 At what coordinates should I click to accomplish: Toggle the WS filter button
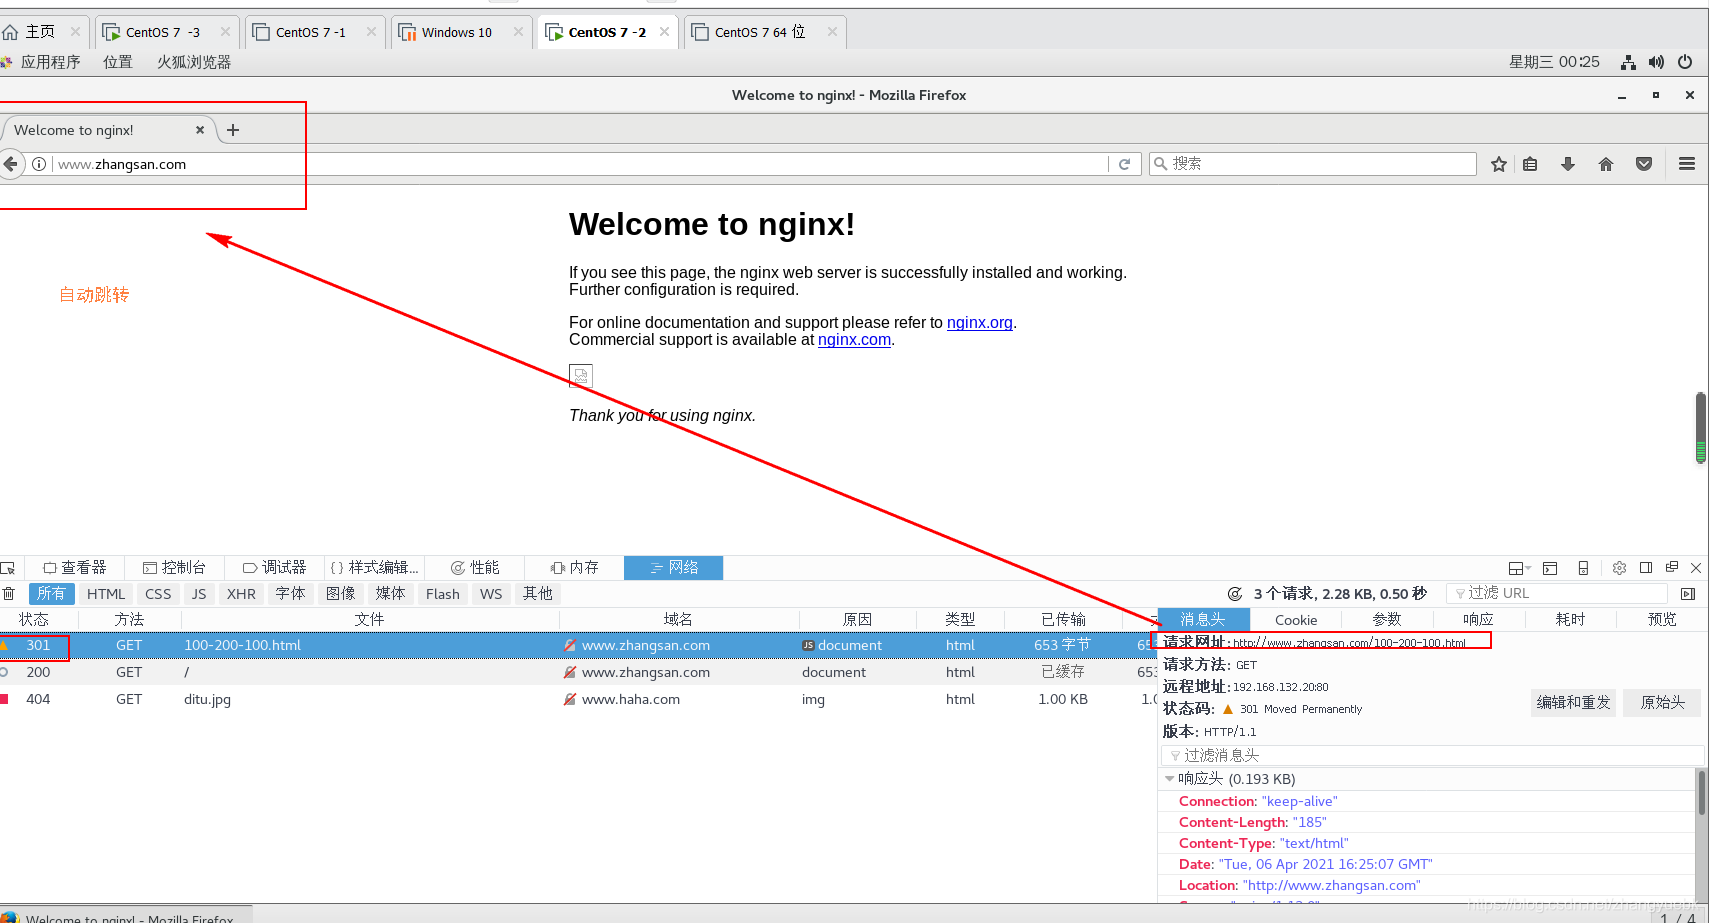click(491, 594)
